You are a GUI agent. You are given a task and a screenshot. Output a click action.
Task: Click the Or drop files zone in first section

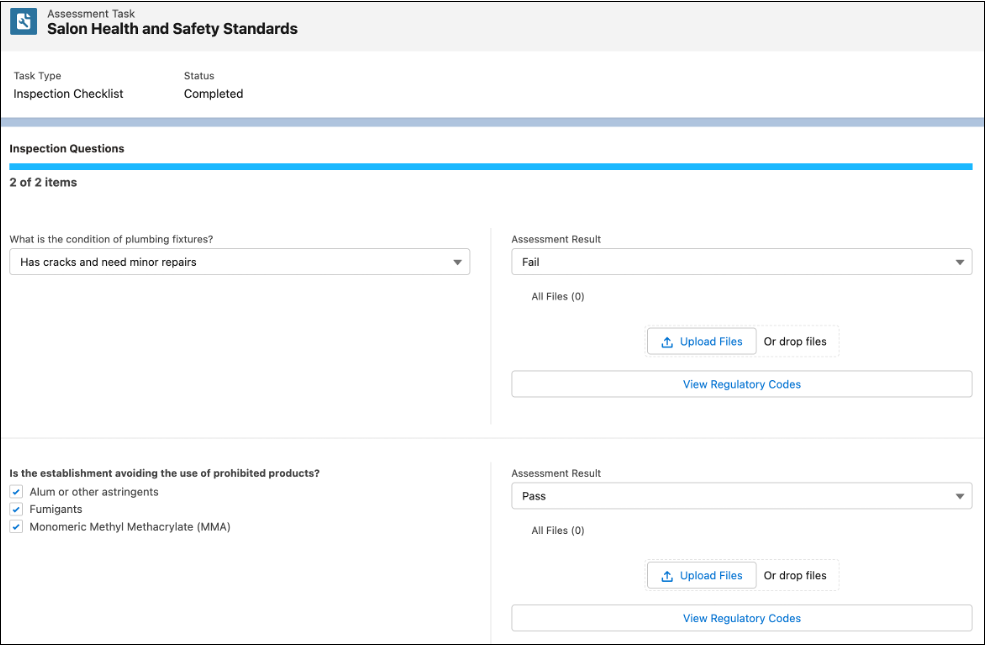(797, 341)
